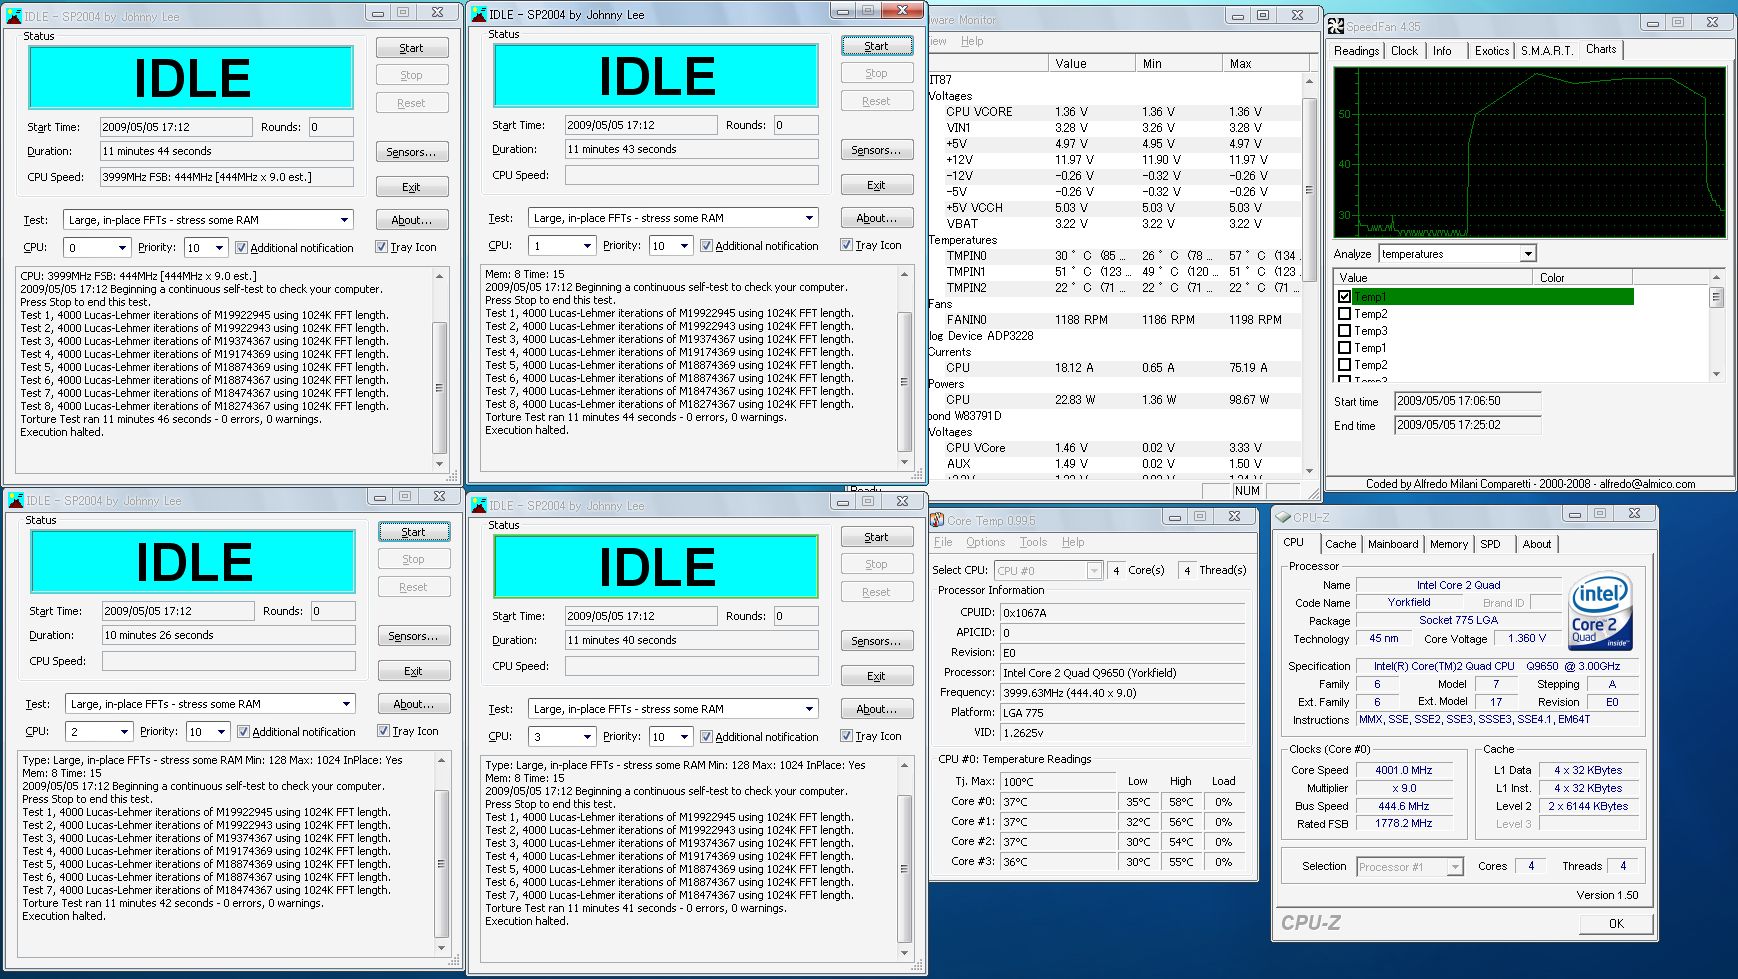This screenshot has width=1738, height=979.
Task: Enable the Temp3 checkbox in SpeedFan
Action: click(1344, 331)
